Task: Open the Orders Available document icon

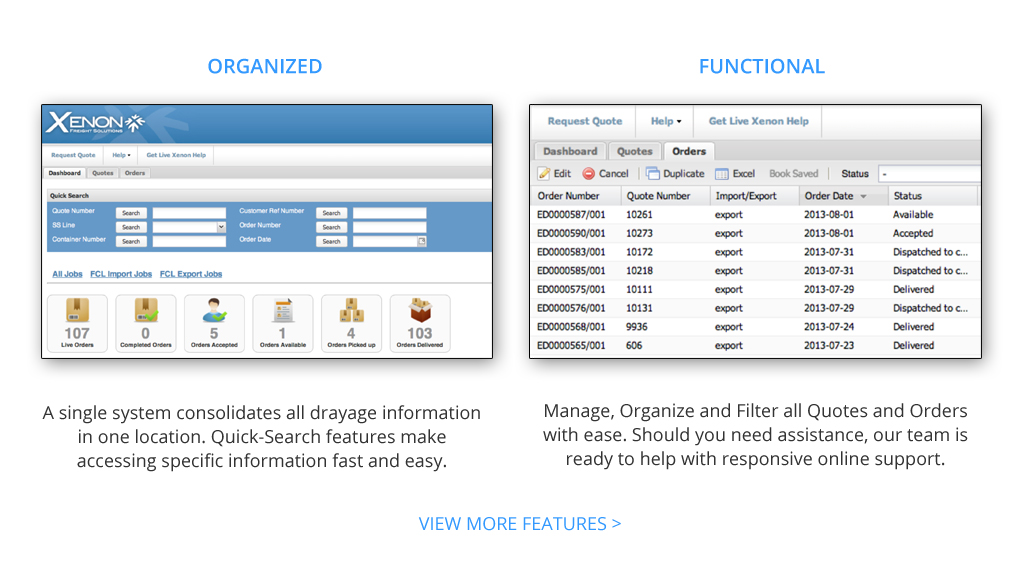Action: 283,310
